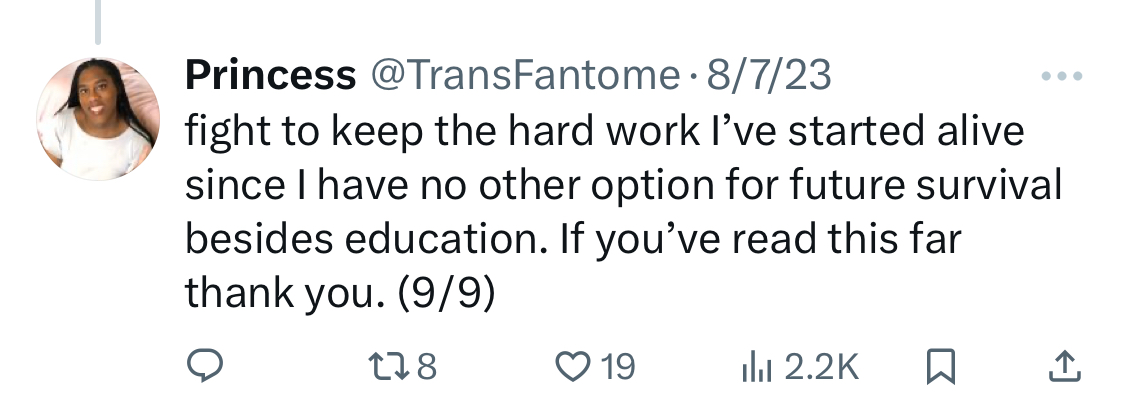This screenshot has width=1125, height=411.
Task: Click the 'besides education' text line
Action: pos(573,239)
